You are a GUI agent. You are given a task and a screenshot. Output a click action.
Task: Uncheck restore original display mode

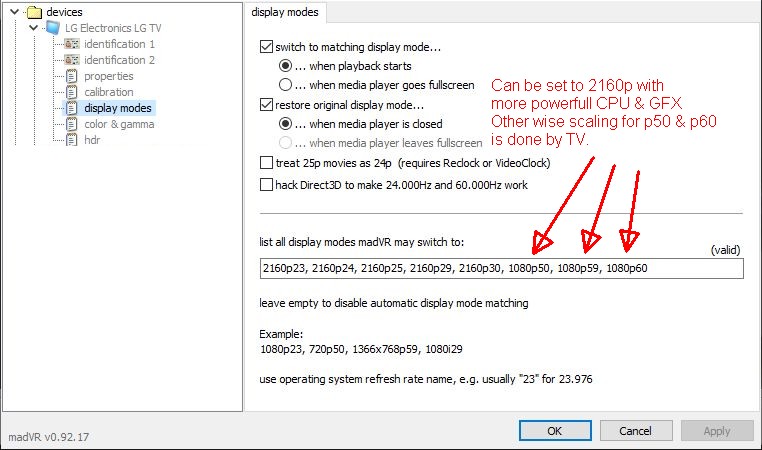(266, 104)
